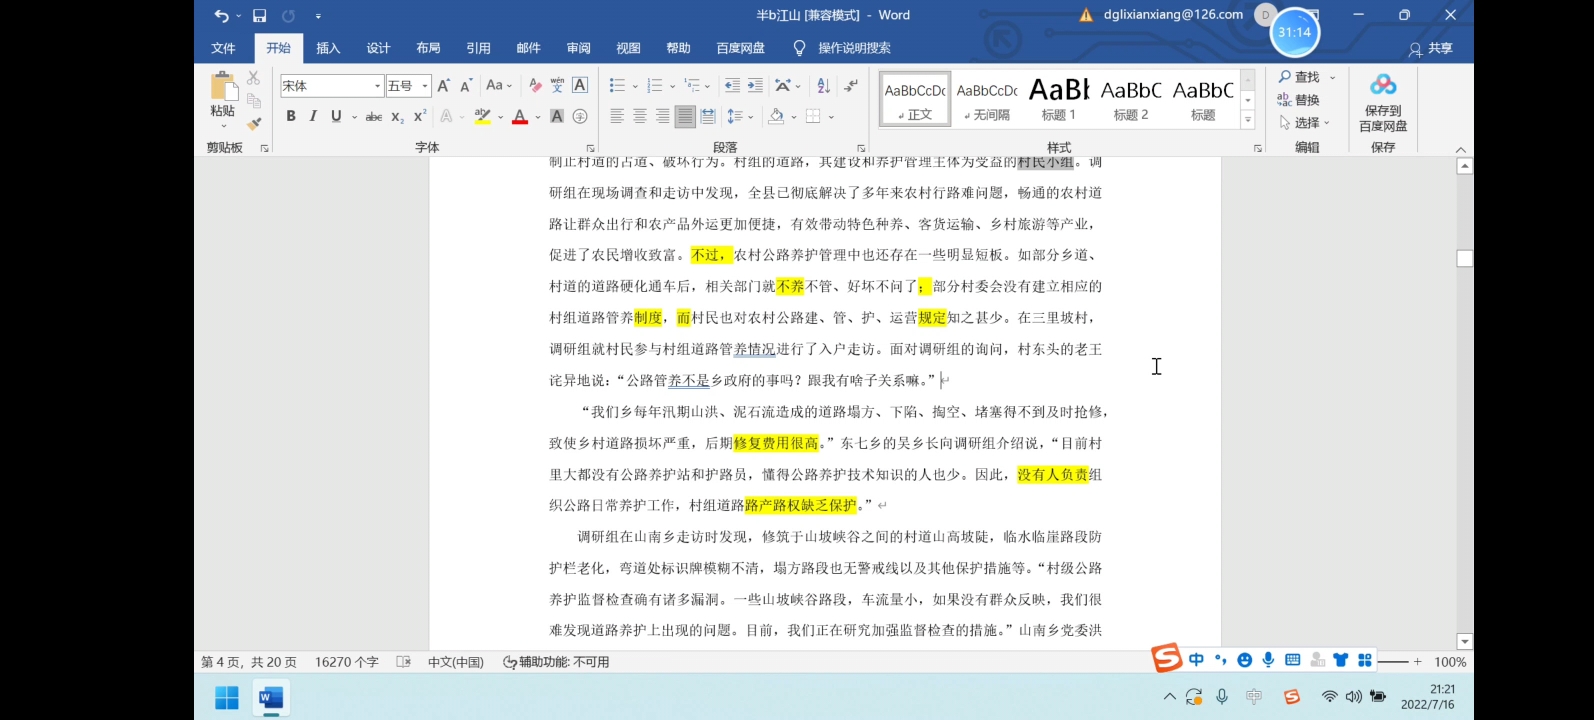Click distributed alignment icon
The height and width of the screenshot is (720, 1594).
tap(708, 117)
